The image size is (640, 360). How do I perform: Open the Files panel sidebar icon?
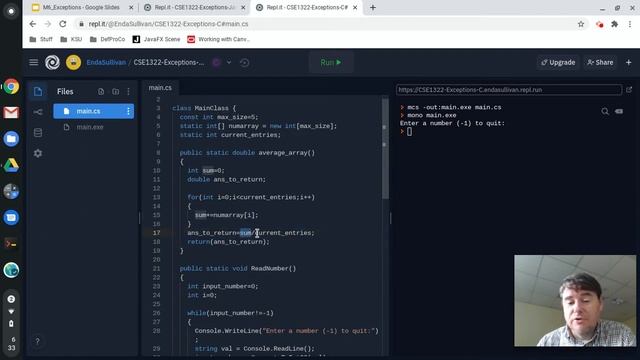(38, 91)
